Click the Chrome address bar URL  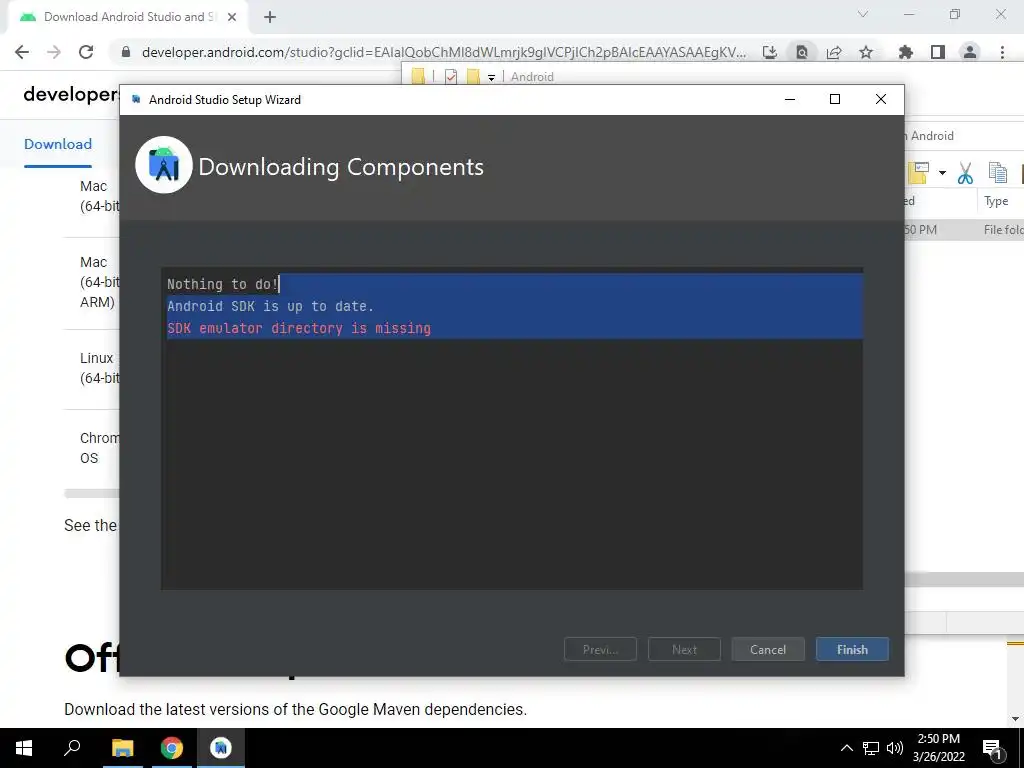[x=443, y=52]
